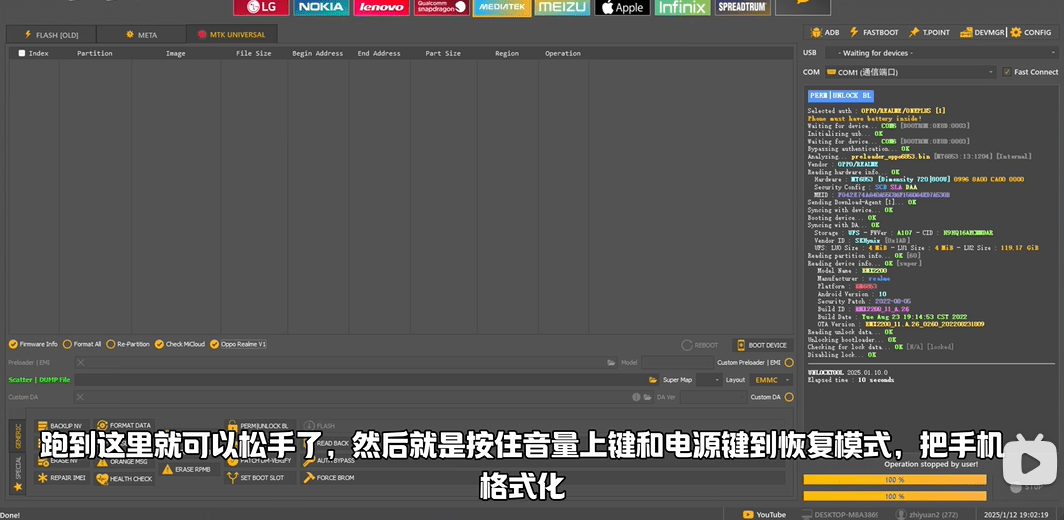Run the BACKUP NV operation

tap(62, 426)
